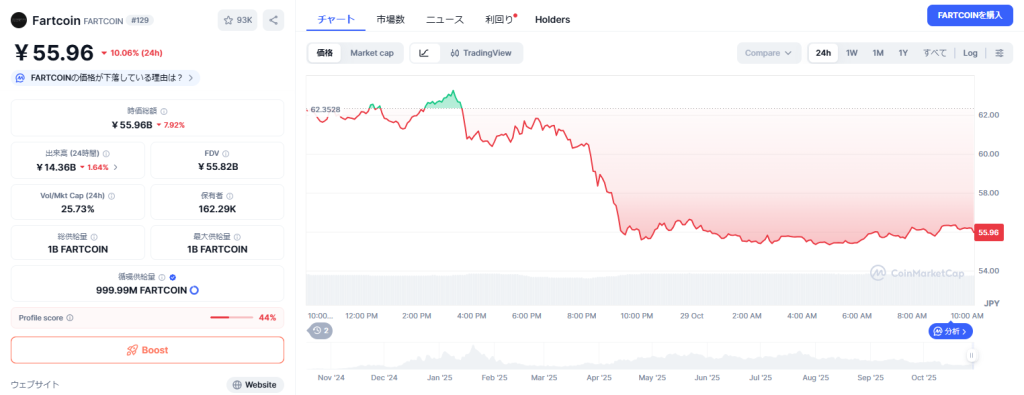The height and width of the screenshot is (395, 1024).
Task: Click the Profile score 44% progress bar
Action: tap(231, 318)
